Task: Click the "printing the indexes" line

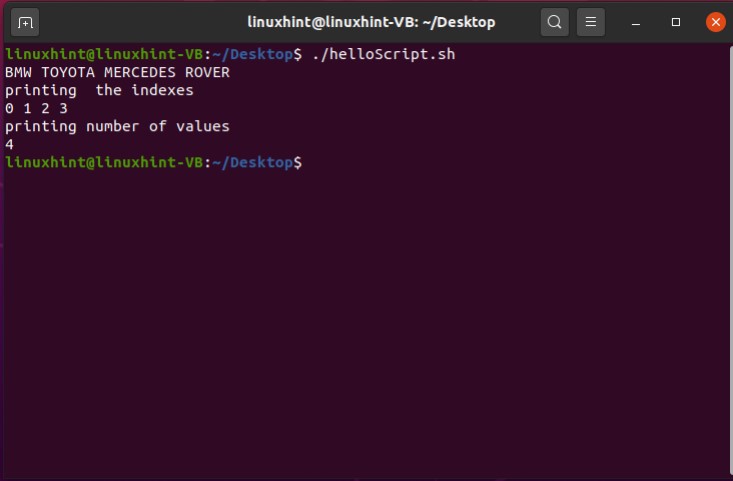Action: (99, 90)
